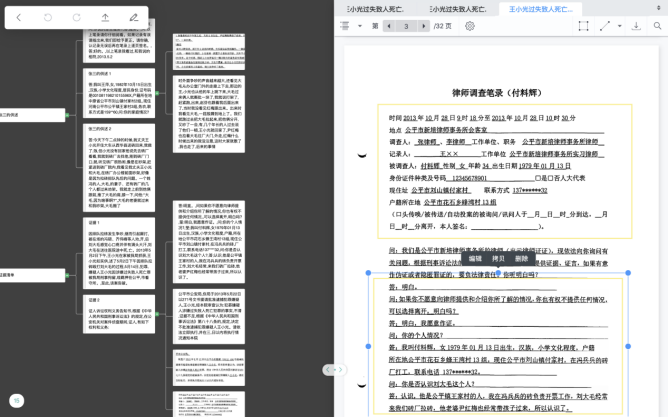Click 删除 in the excerpt popup menu

click(x=521, y=259)
